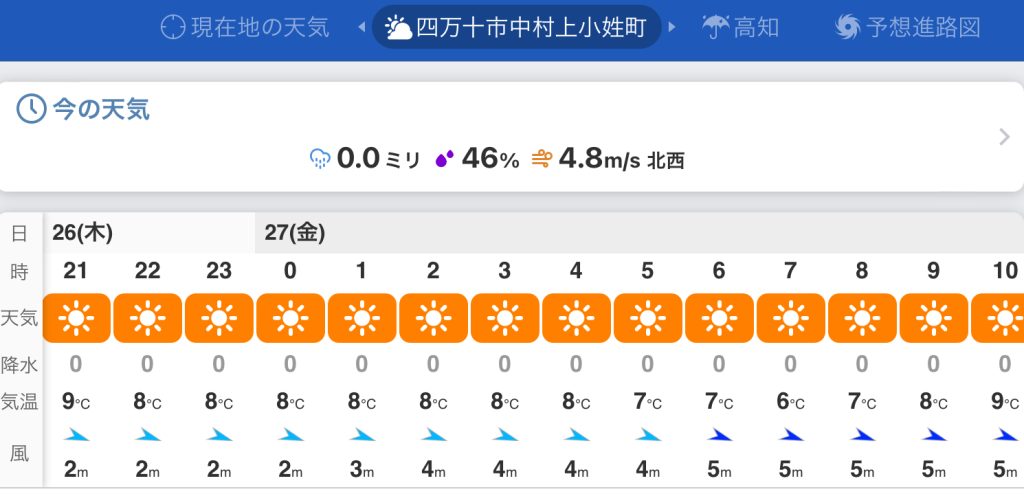The width and height of the screenshot is (1024, 494).
Task: Open the current location weather tab
Action: pyautogui.click(x=245, y=27)
